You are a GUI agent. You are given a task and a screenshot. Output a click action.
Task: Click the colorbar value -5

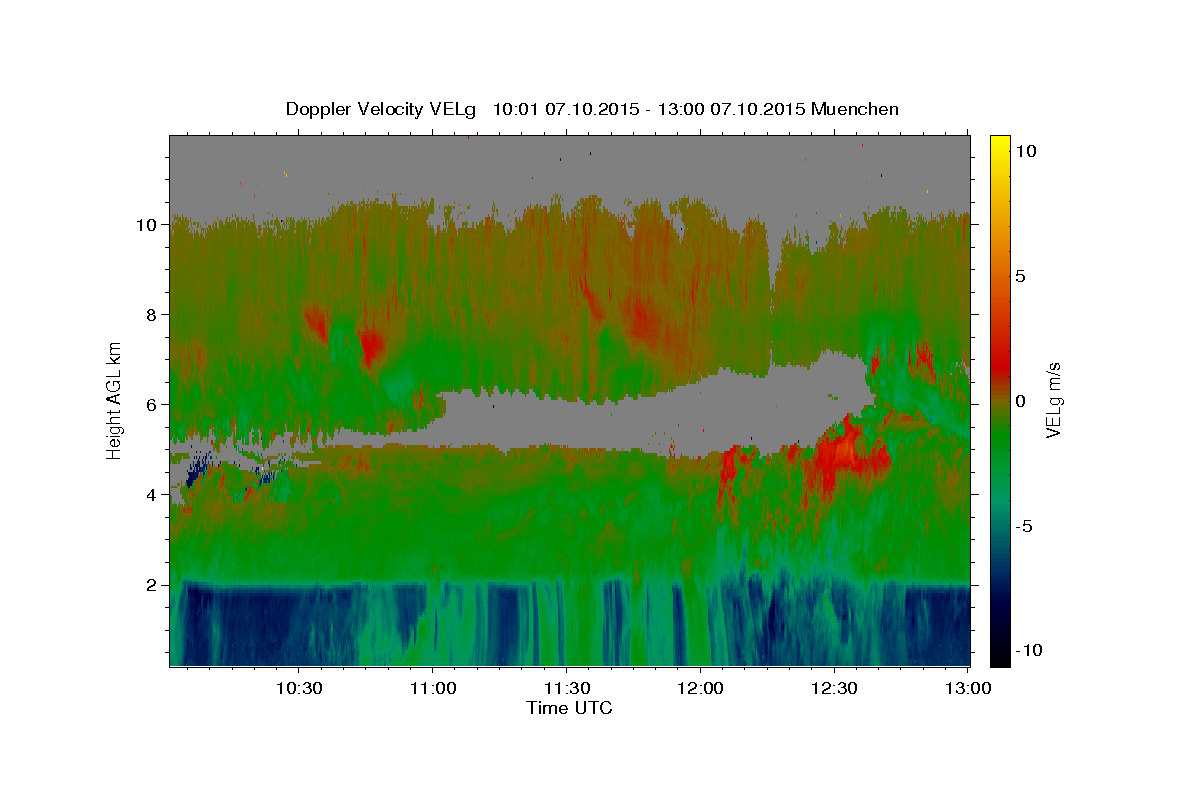(x=1025, y=526)
